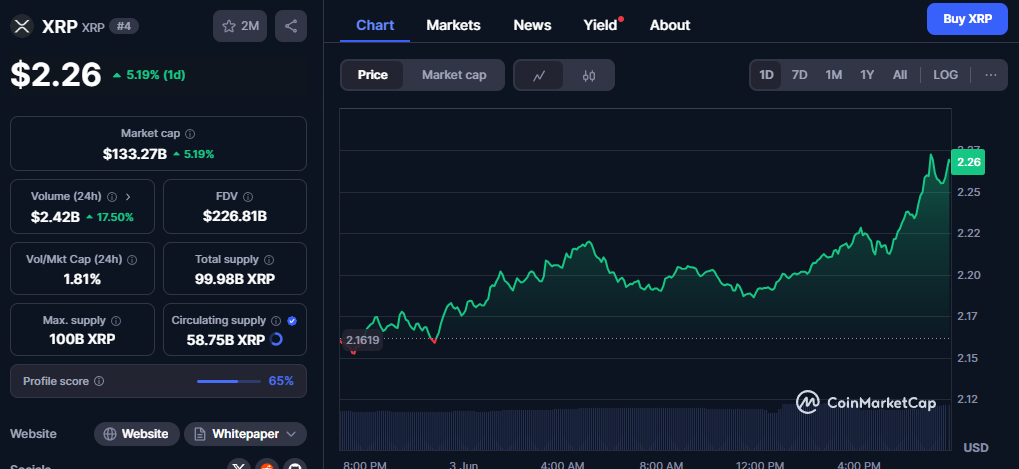Click the 65% profile score value

coord(281,381)
